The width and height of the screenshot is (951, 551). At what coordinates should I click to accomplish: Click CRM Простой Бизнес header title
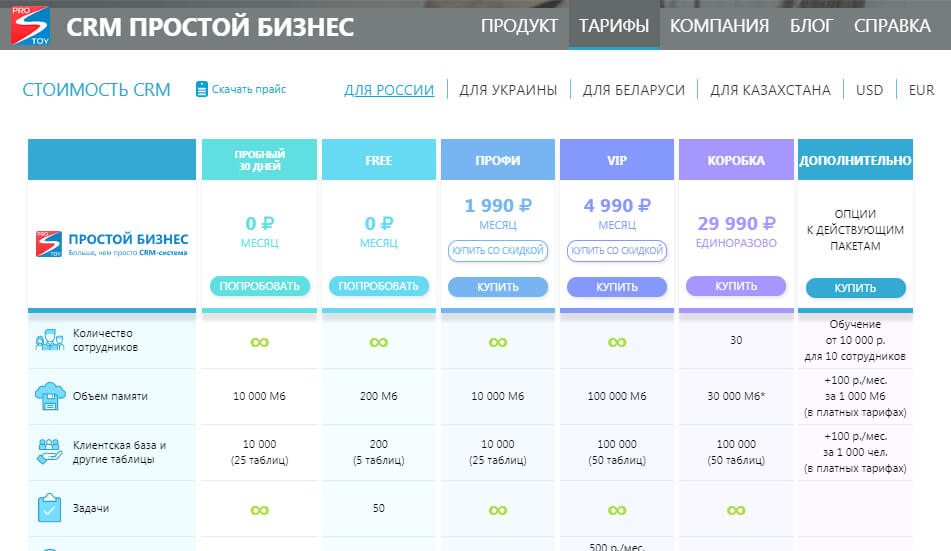[210, 27]
